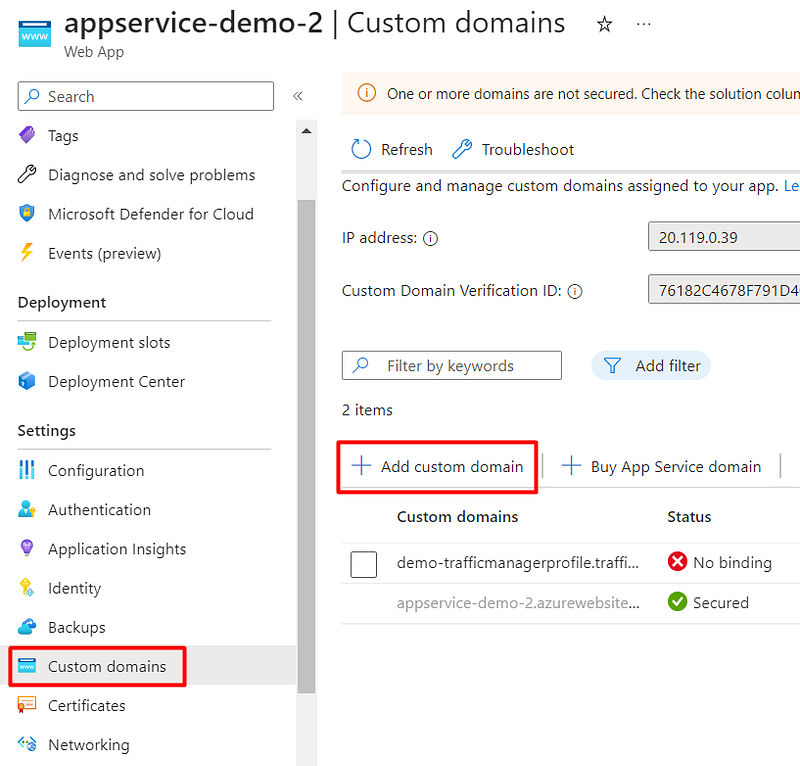Screen dimensions: 800x766
Task: Open Configuration settings
Action: (x=96, y=471)
